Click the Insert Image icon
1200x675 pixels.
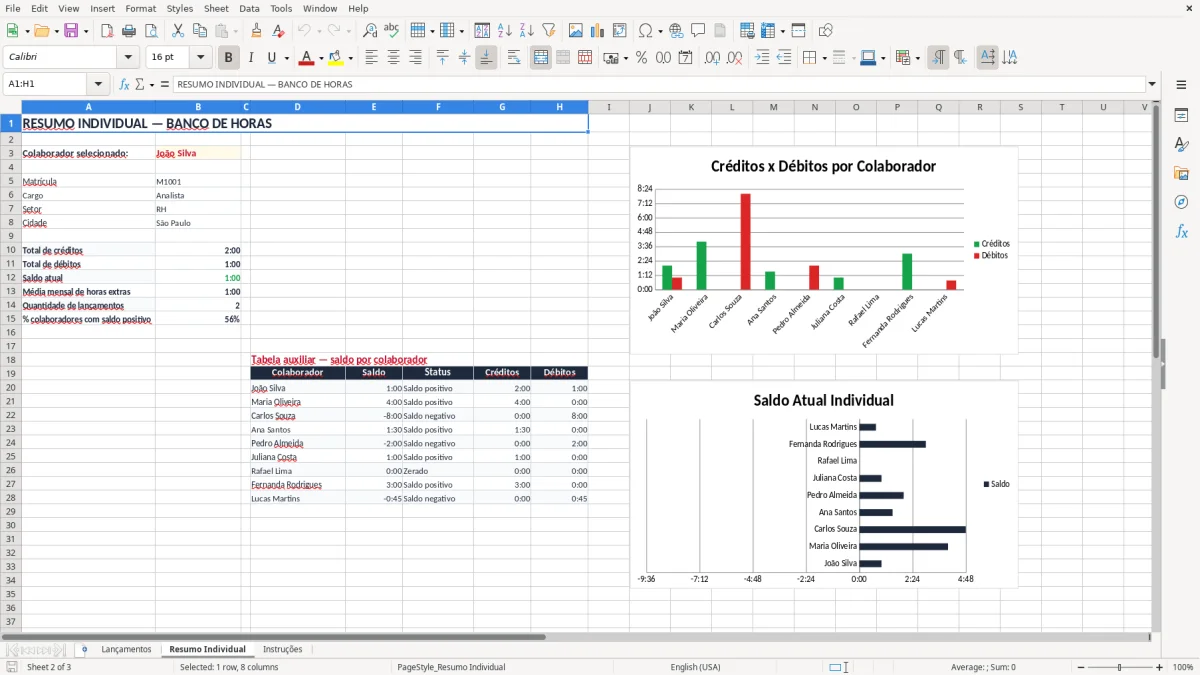point(576,31)
